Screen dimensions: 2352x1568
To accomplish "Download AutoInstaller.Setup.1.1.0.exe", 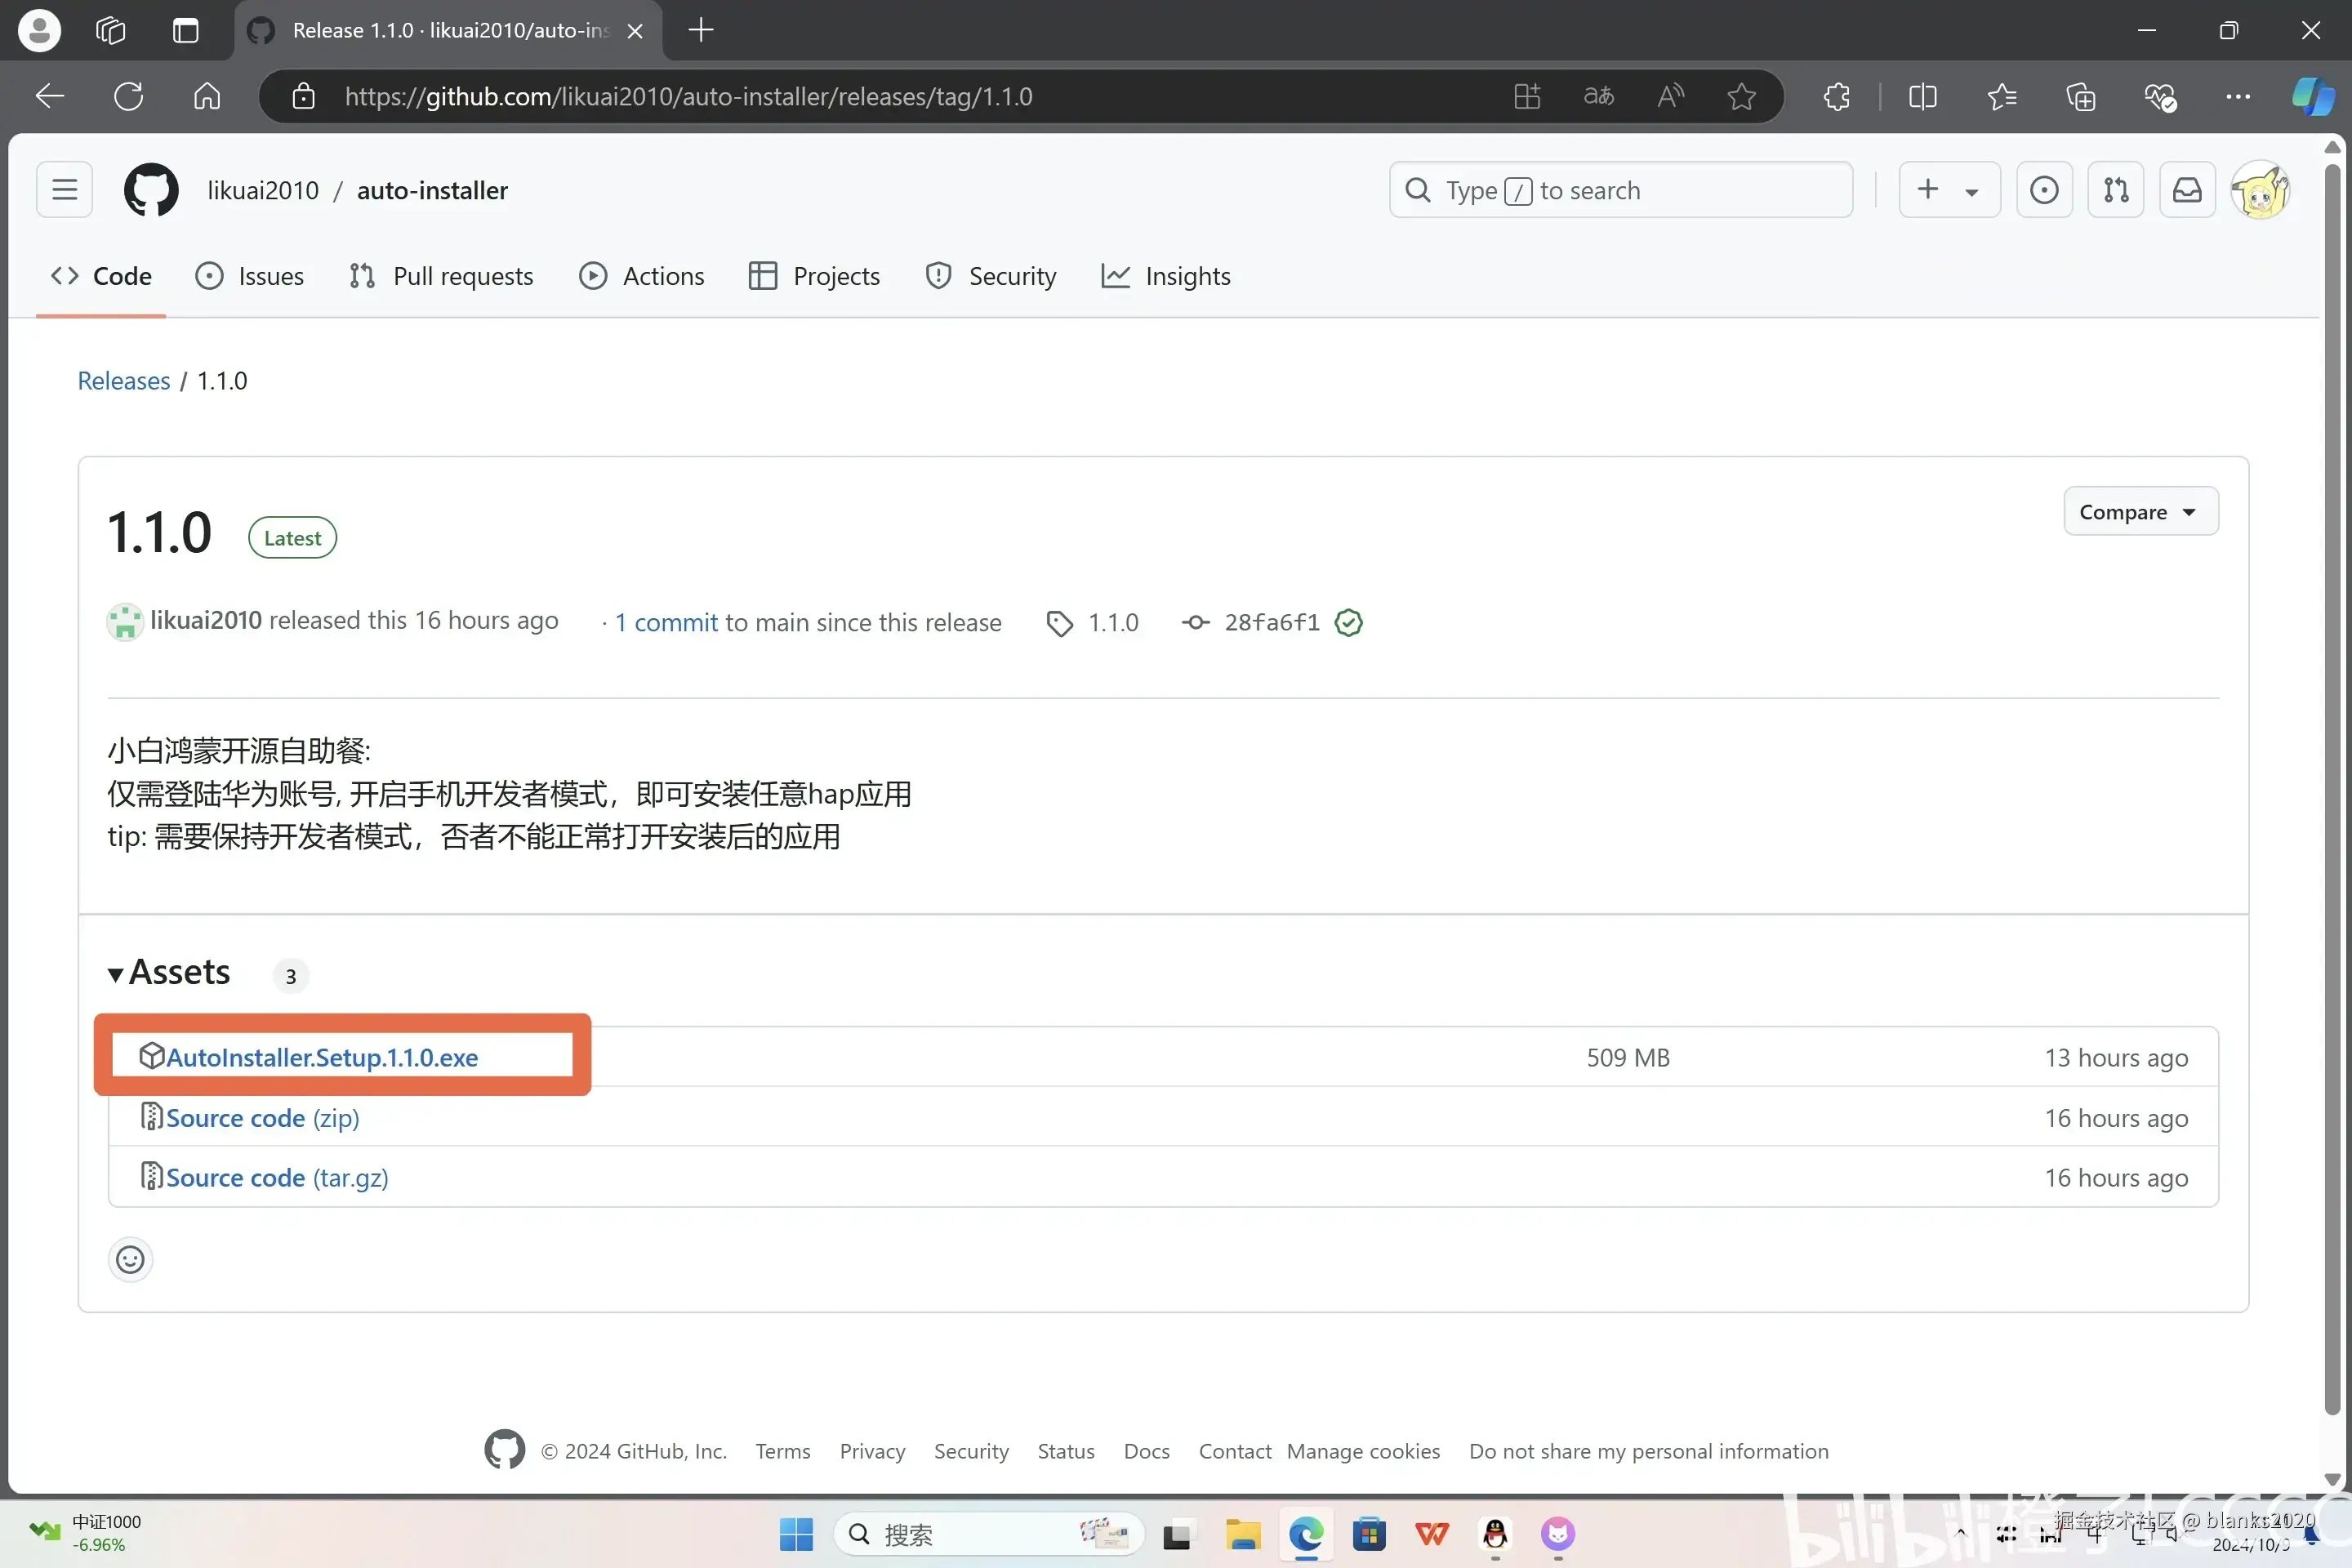I will click(321, 1057).
